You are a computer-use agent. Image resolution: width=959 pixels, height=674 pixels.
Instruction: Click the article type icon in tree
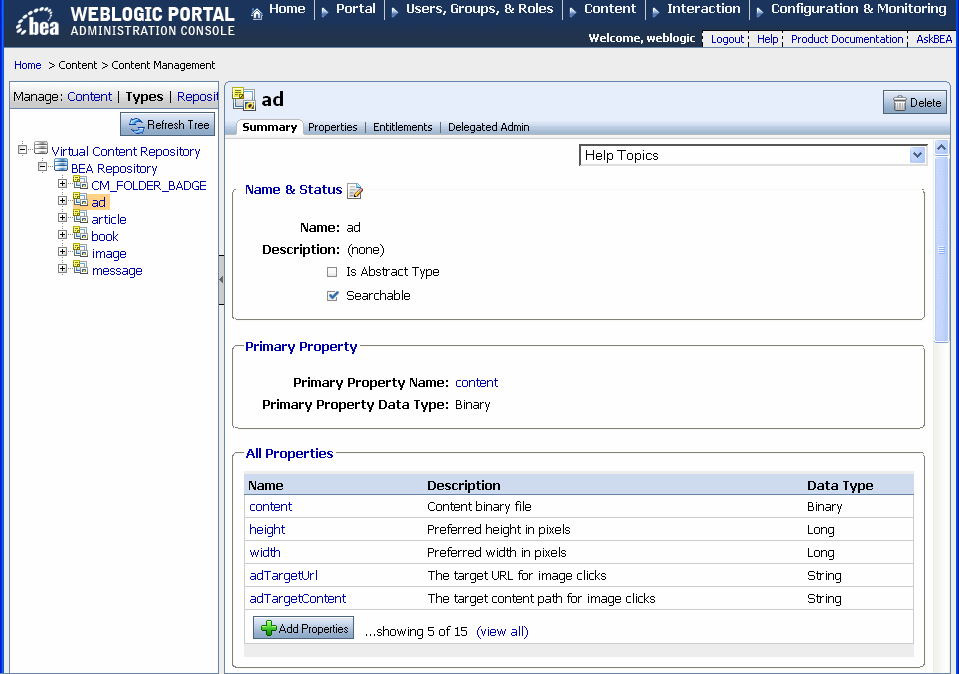pos(81,217)
